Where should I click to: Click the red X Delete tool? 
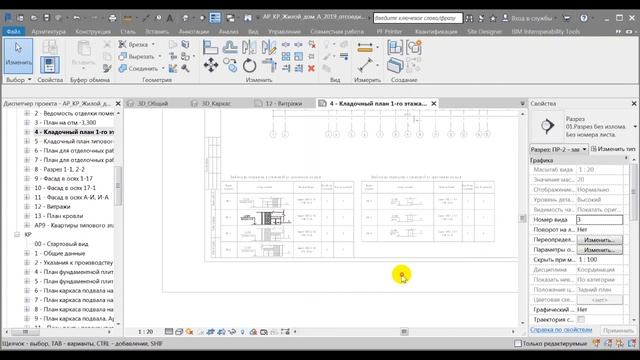[x=311, y=68]
